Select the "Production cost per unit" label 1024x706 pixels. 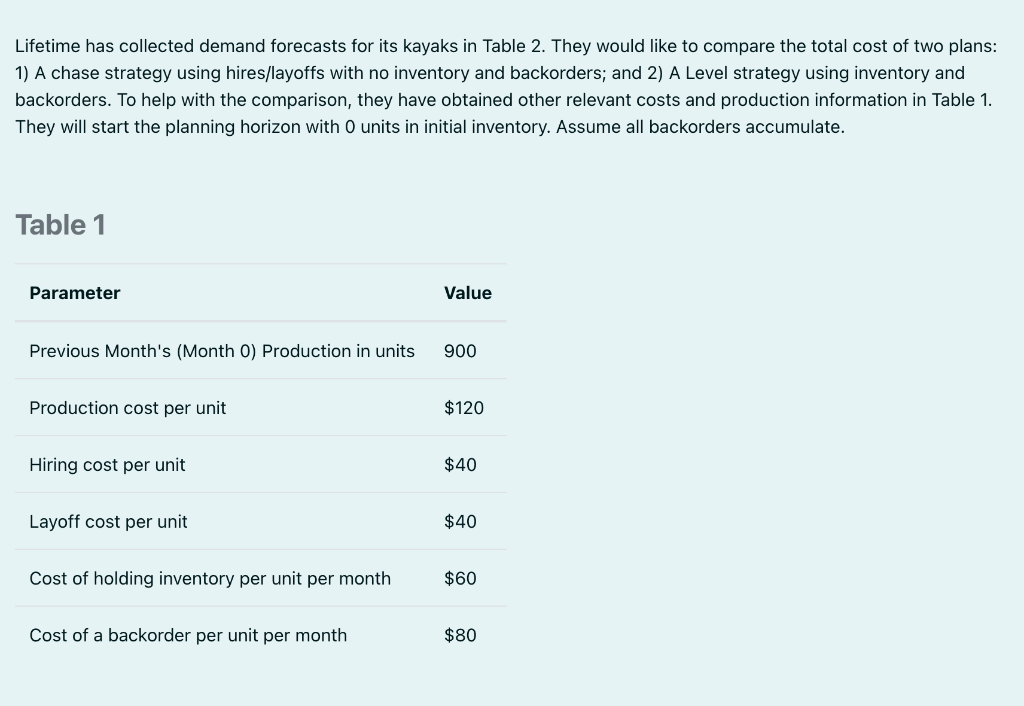coord(128,408)
